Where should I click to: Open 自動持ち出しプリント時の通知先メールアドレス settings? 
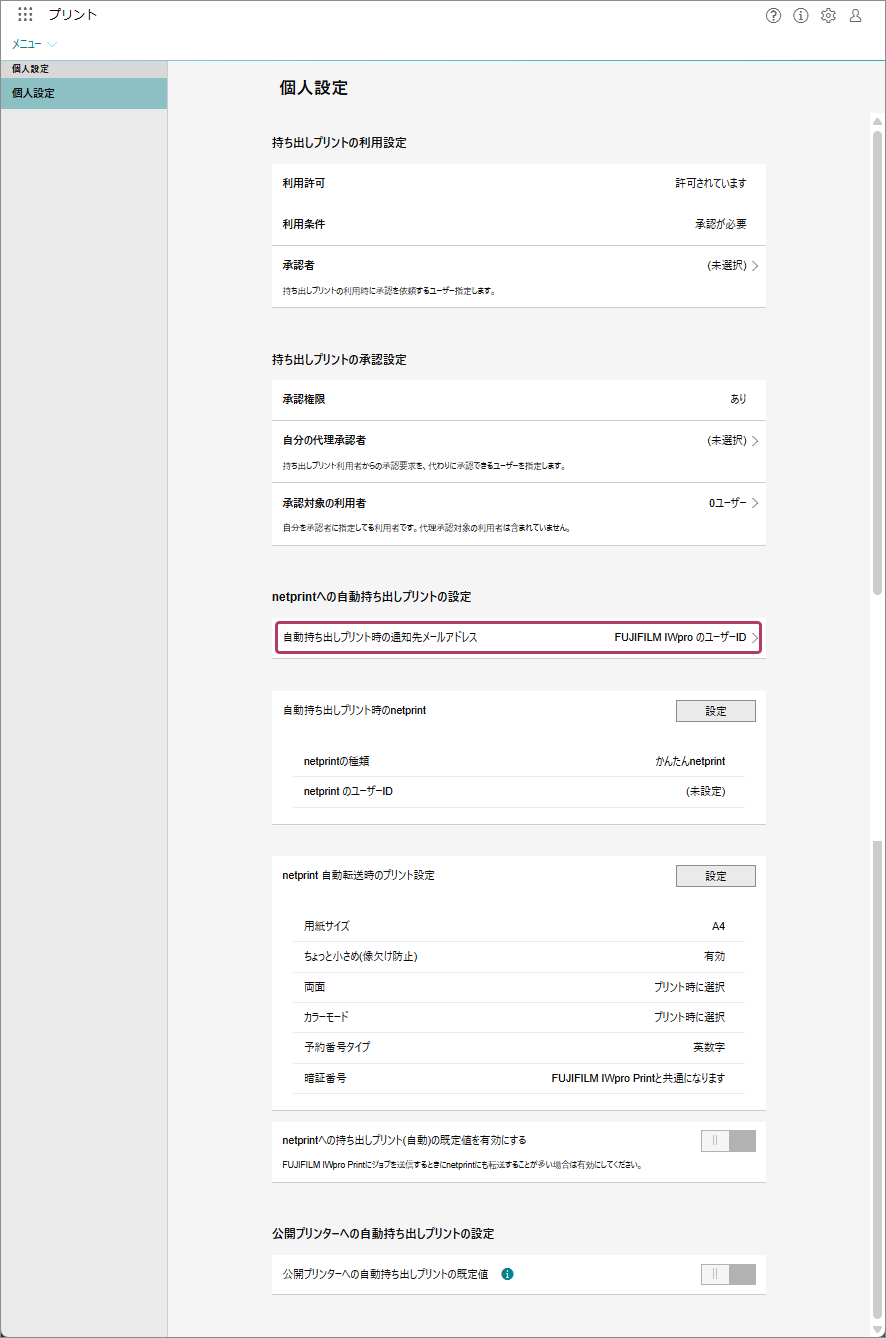(x=518, y=637)
